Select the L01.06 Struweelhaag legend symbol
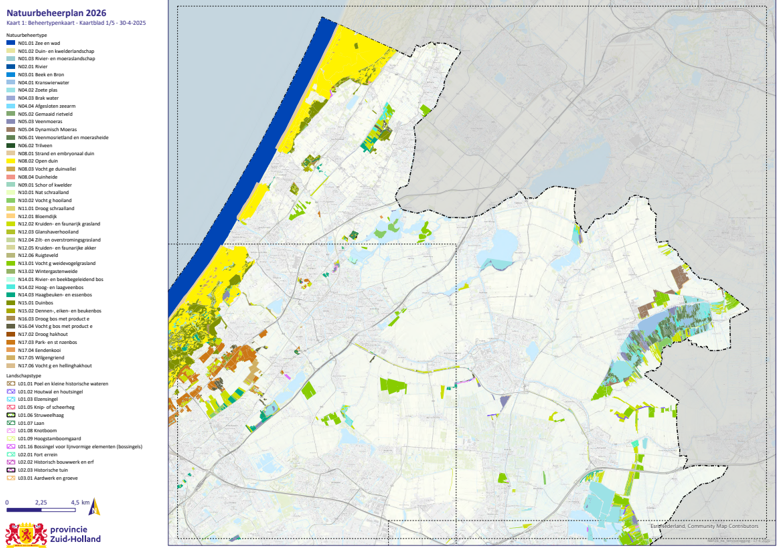This screenshot has height=549, width=779. [x=11, y=414]
